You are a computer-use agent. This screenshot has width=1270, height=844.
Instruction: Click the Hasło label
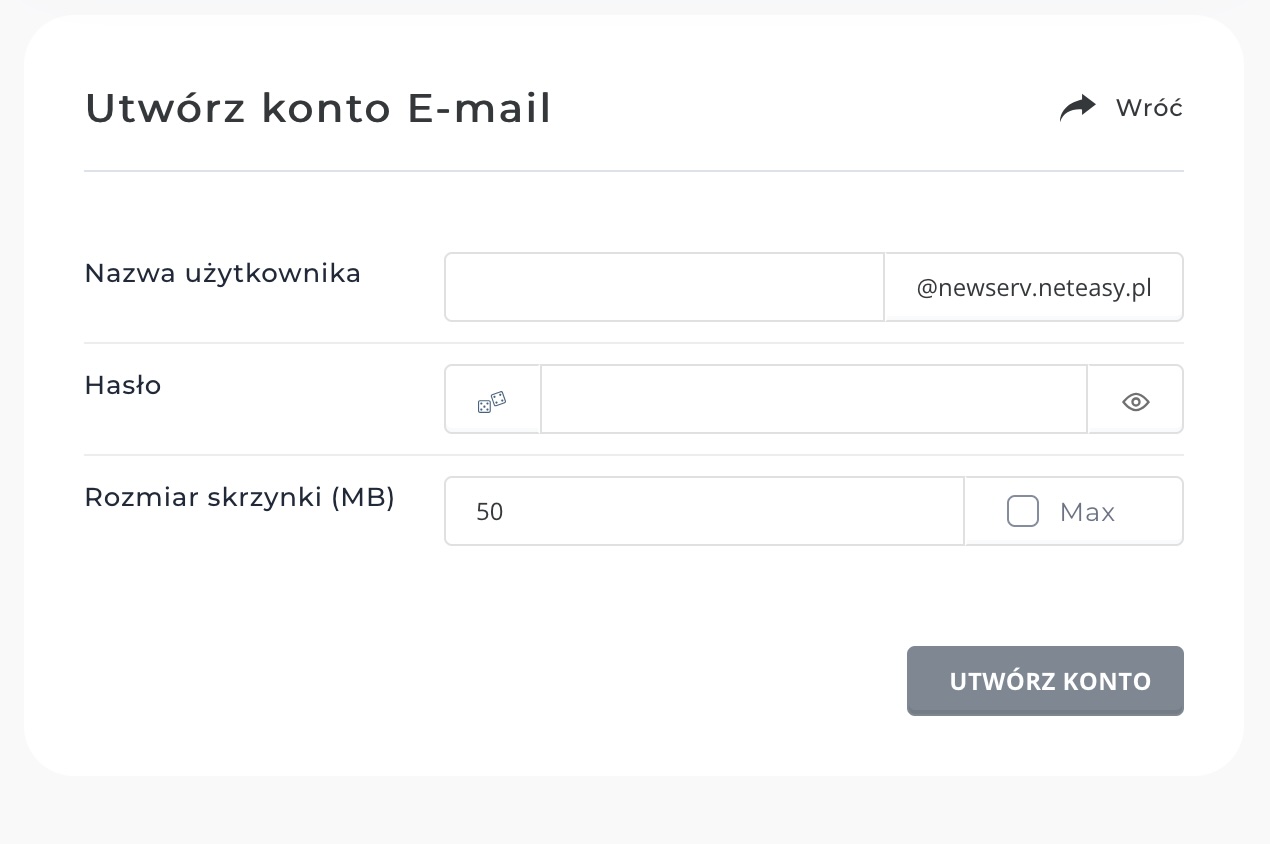[x=122, y=385]
